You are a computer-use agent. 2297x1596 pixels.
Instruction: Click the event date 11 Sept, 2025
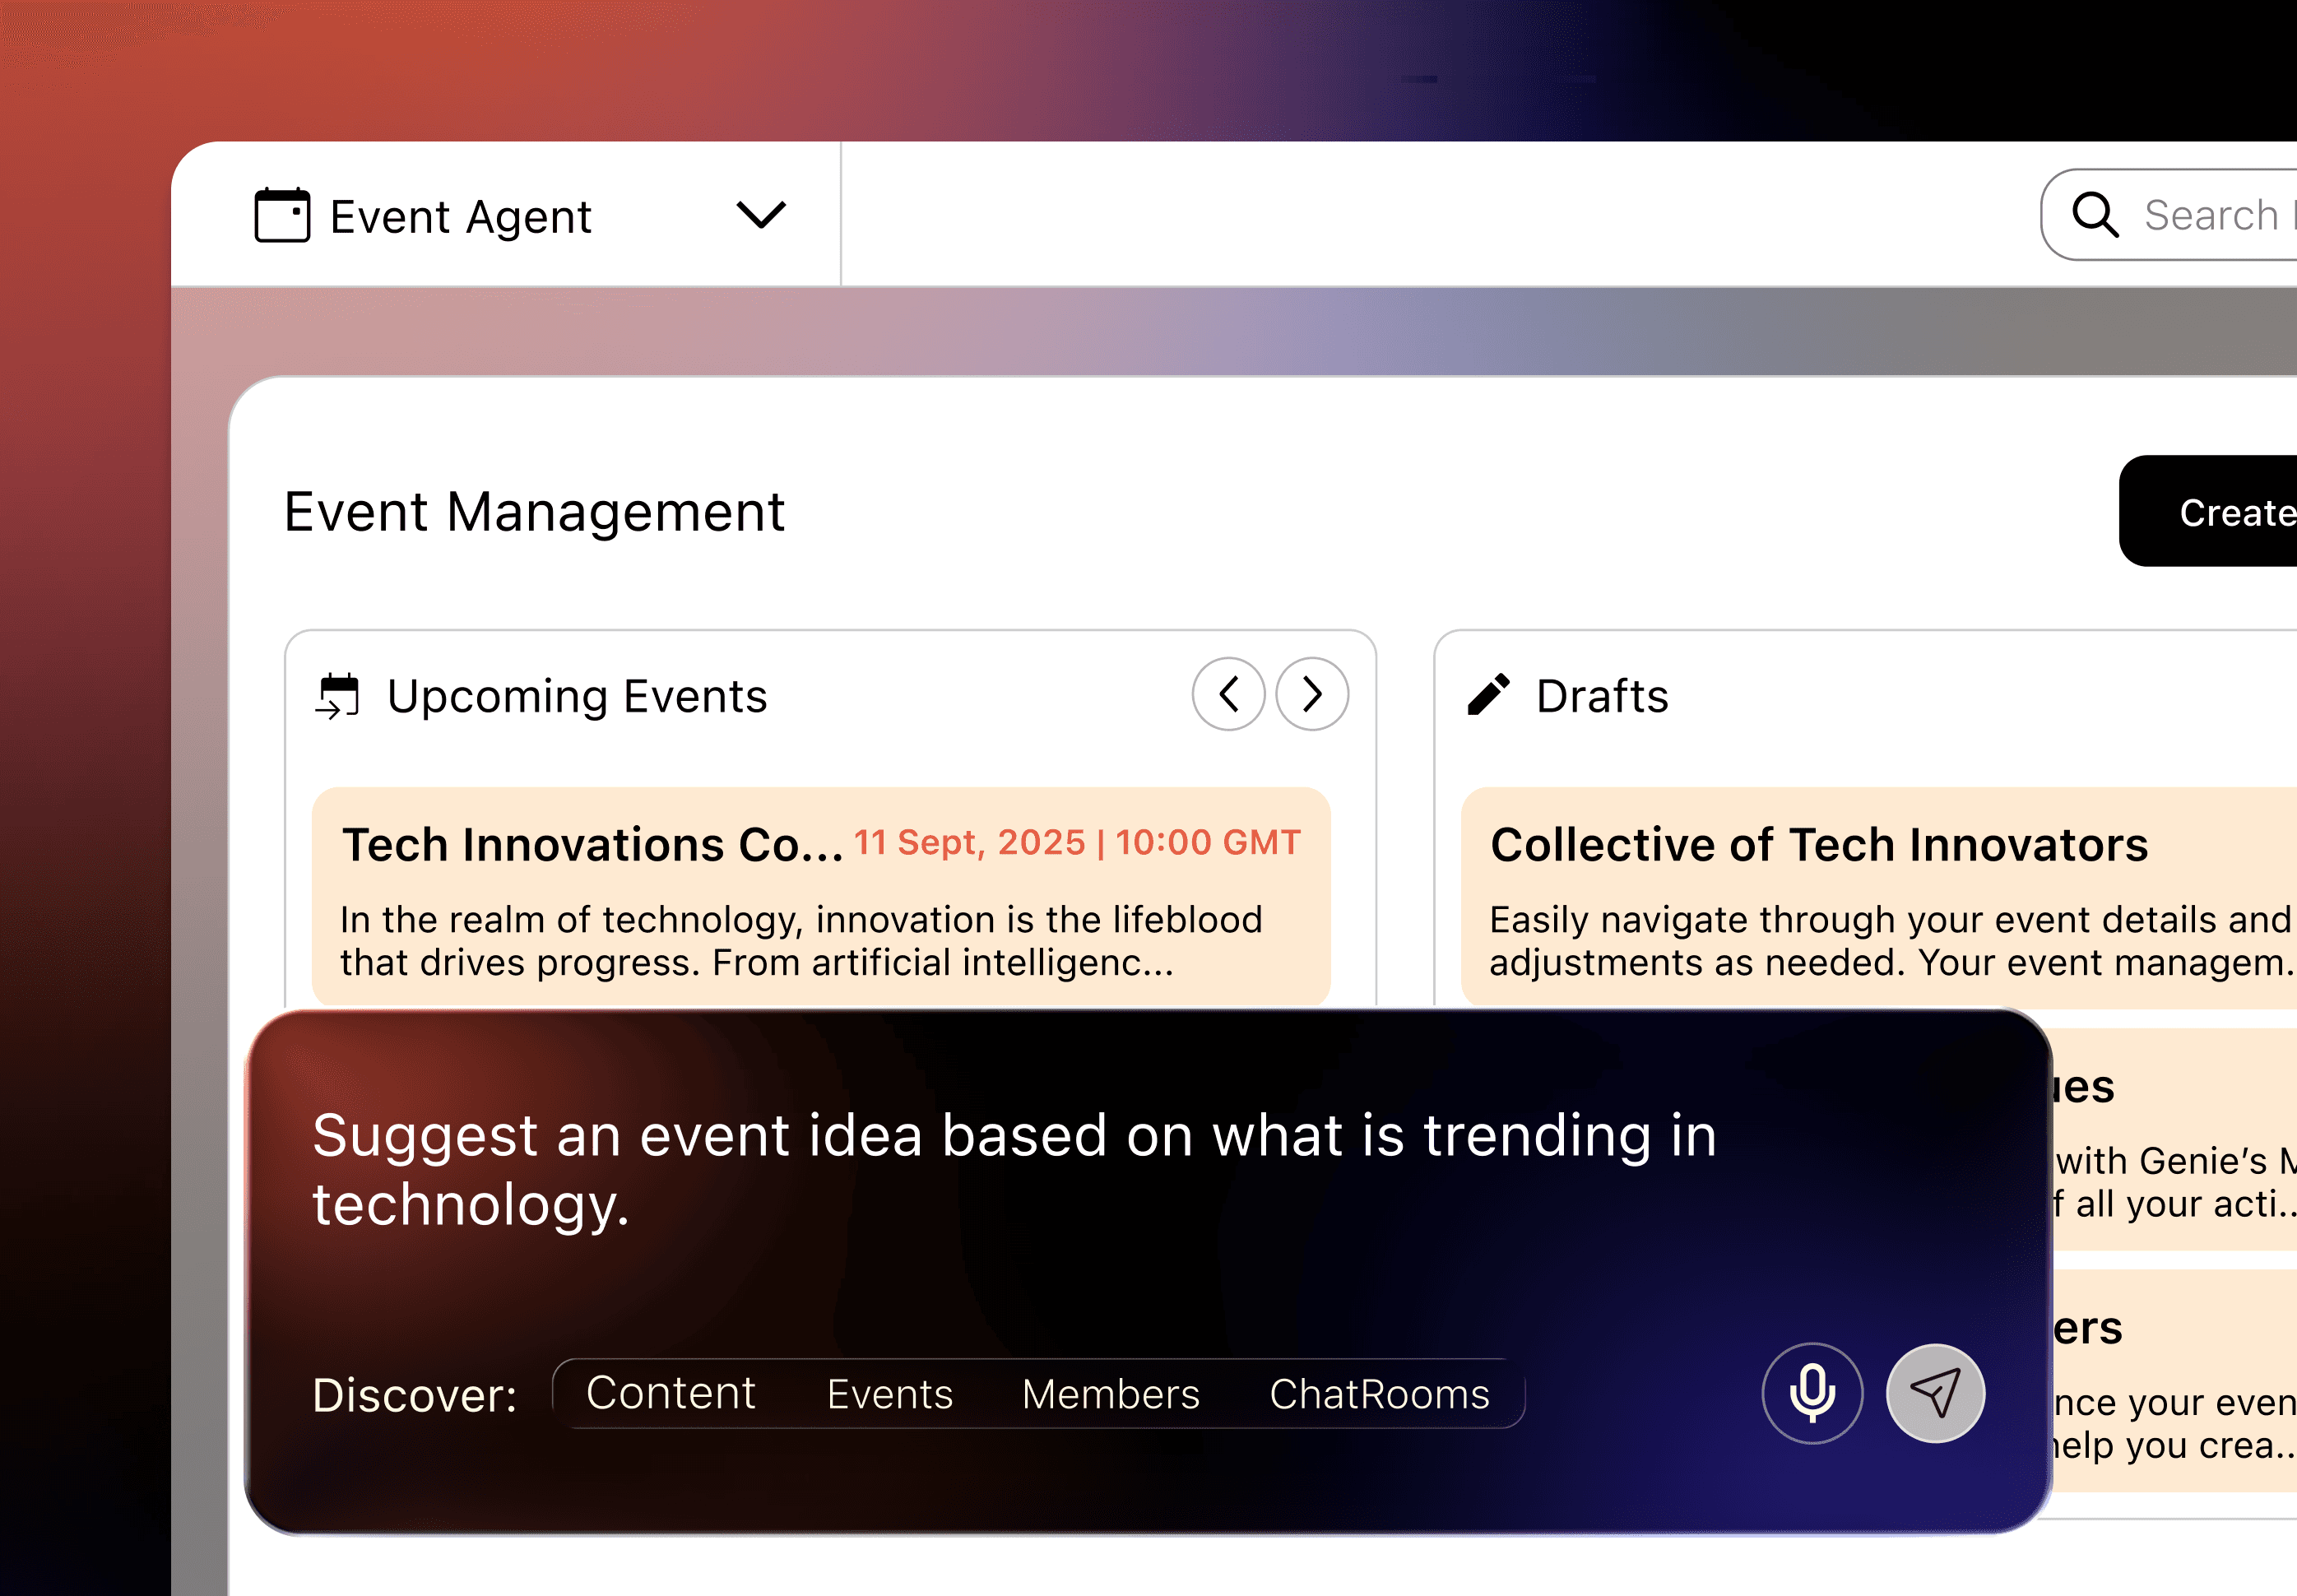pyautogui.click(x=969, y=842)
